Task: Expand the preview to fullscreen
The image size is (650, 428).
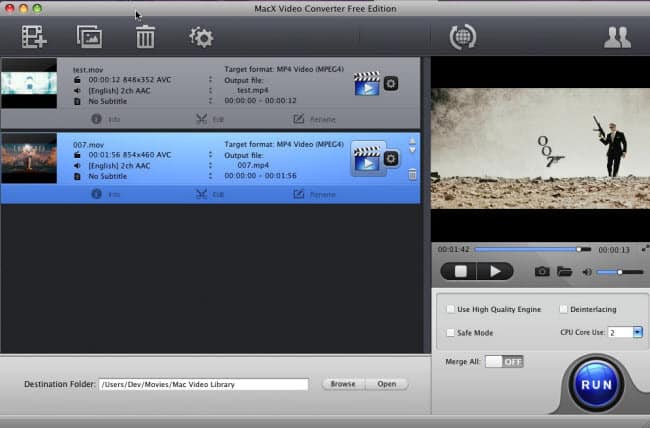Action: 645,249
